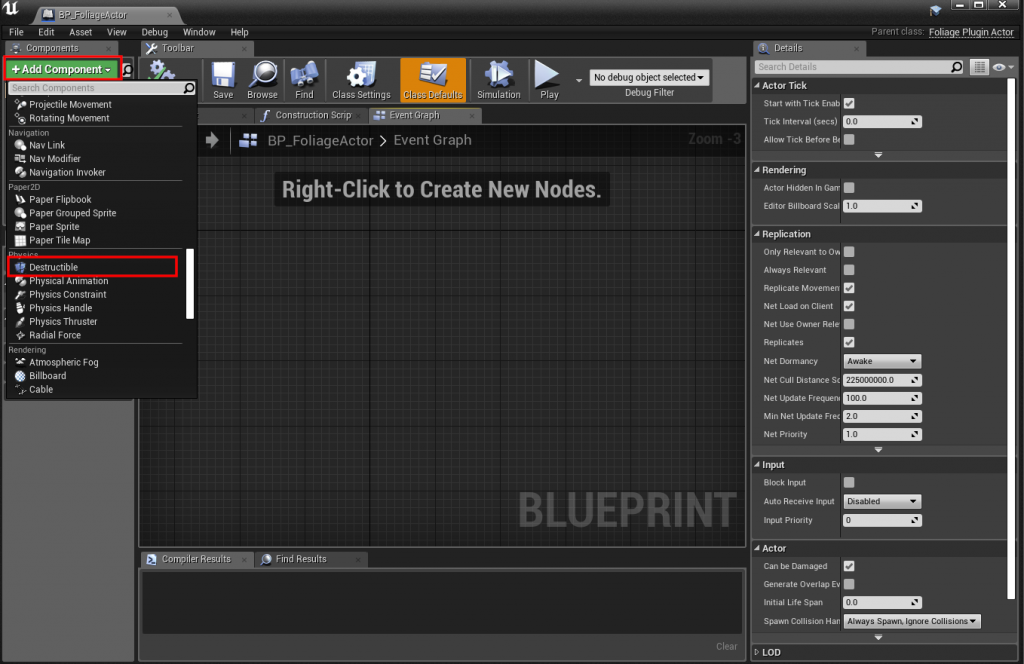Viewport: 1024px width, 664px height.
Task: Add a Projectile Movement component
Action: point(71,104)
